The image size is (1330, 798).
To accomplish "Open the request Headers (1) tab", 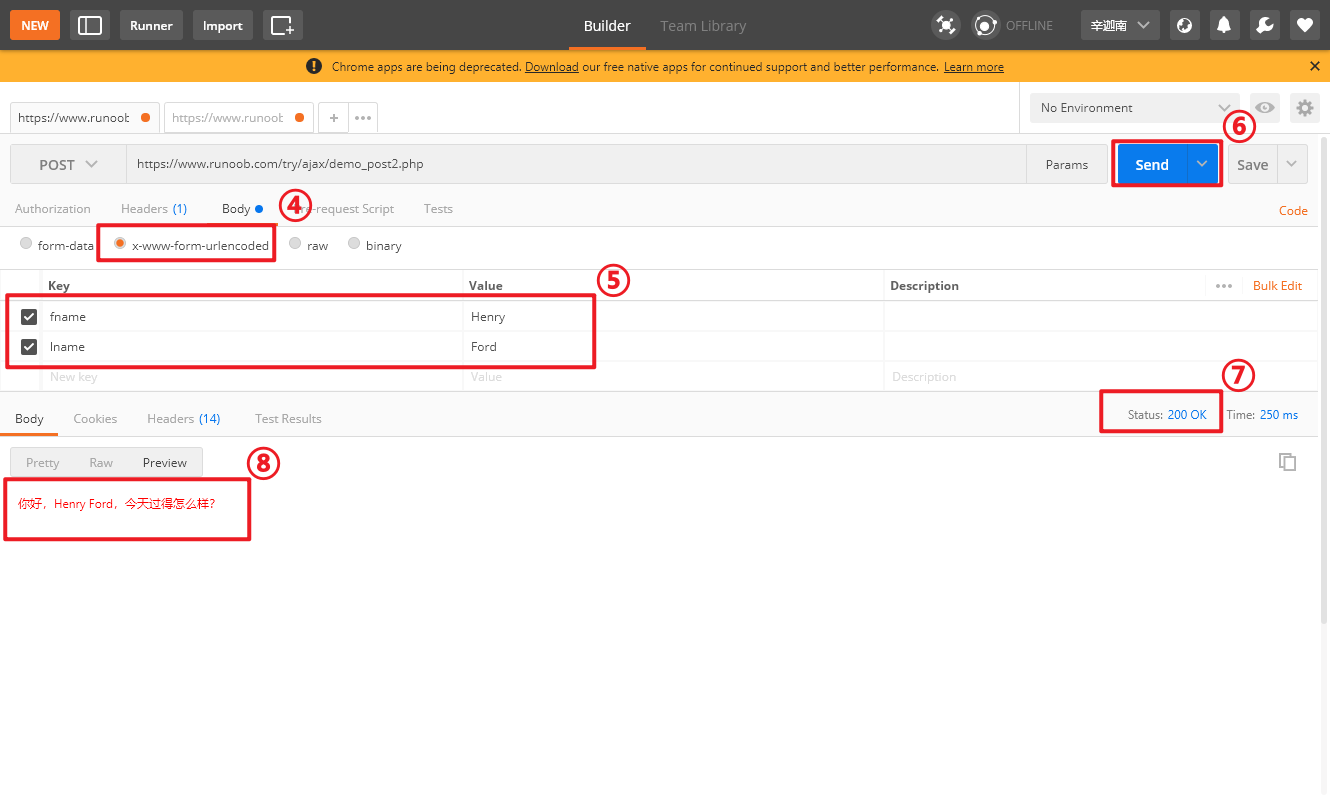I will (x=154, y=209).
